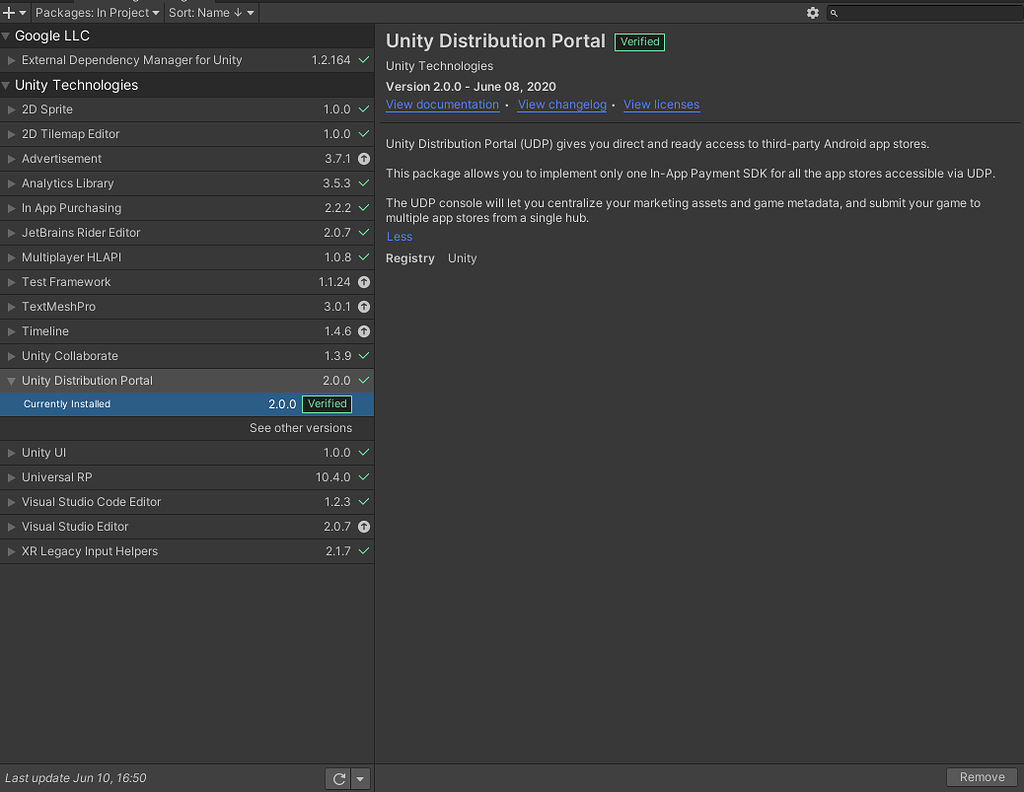Click the update icon next to Visual Studio Editor
This screenshot has width=1024, height=792.
click(364, 526)
